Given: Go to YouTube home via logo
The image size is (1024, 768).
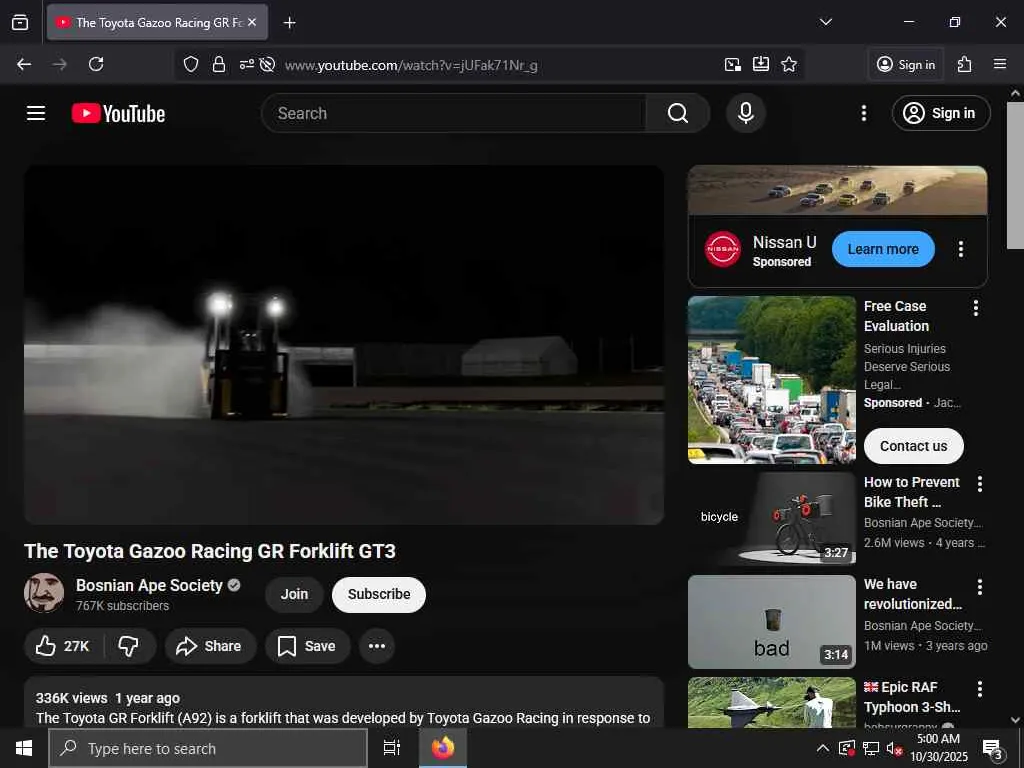Looking at the screenshot, I should click(x=118, y=114).
